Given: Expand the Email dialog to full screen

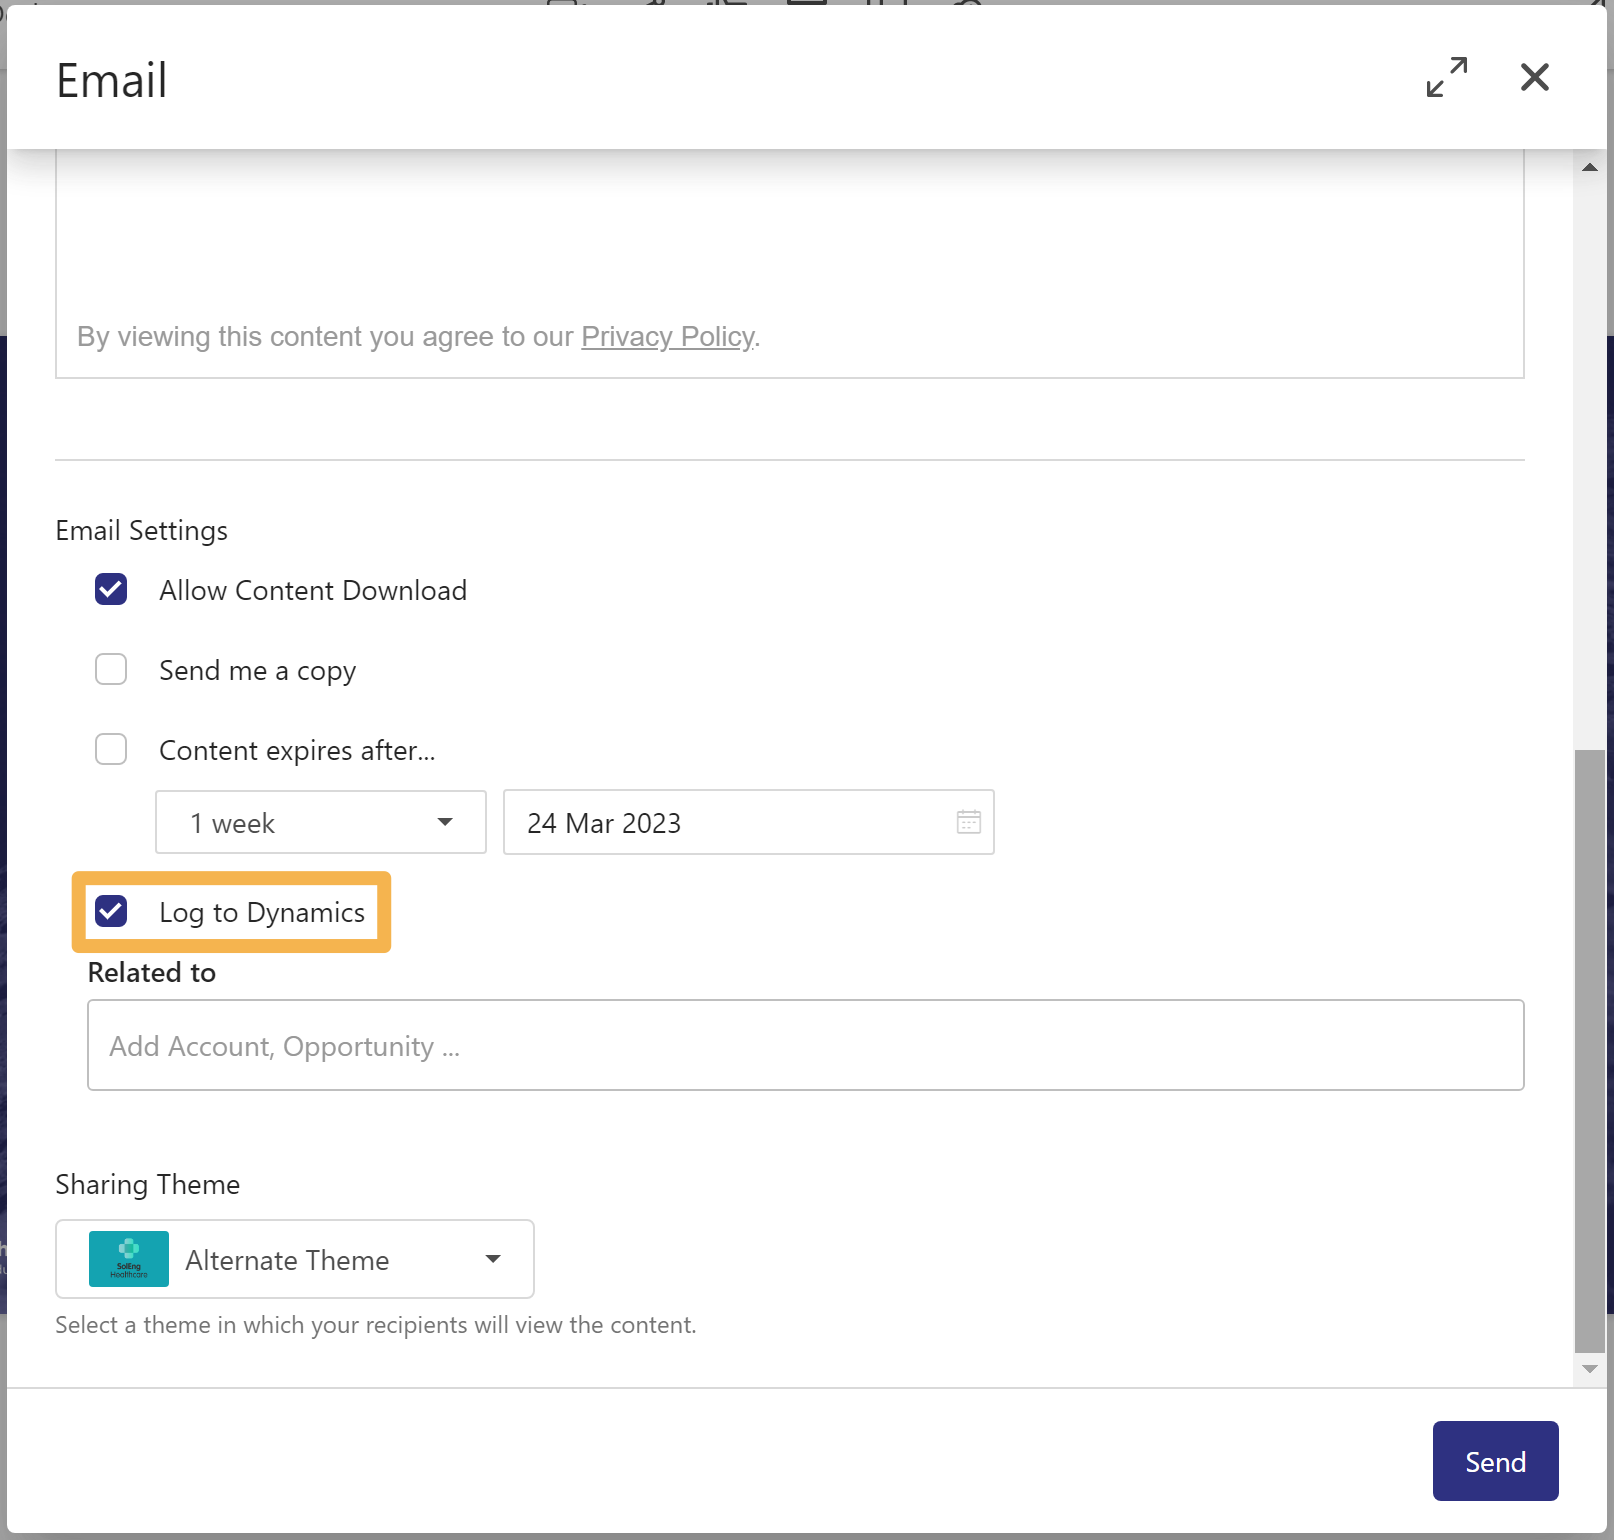Looking at the screenshot, I should coord(1446,77).
